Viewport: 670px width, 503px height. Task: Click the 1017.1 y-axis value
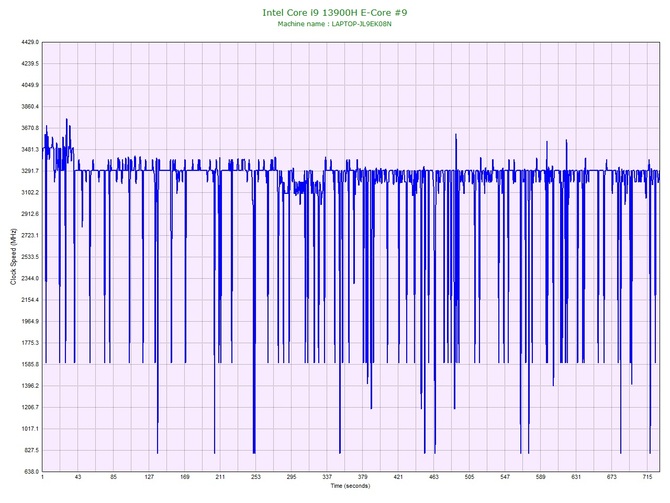[x=30, y=429]
